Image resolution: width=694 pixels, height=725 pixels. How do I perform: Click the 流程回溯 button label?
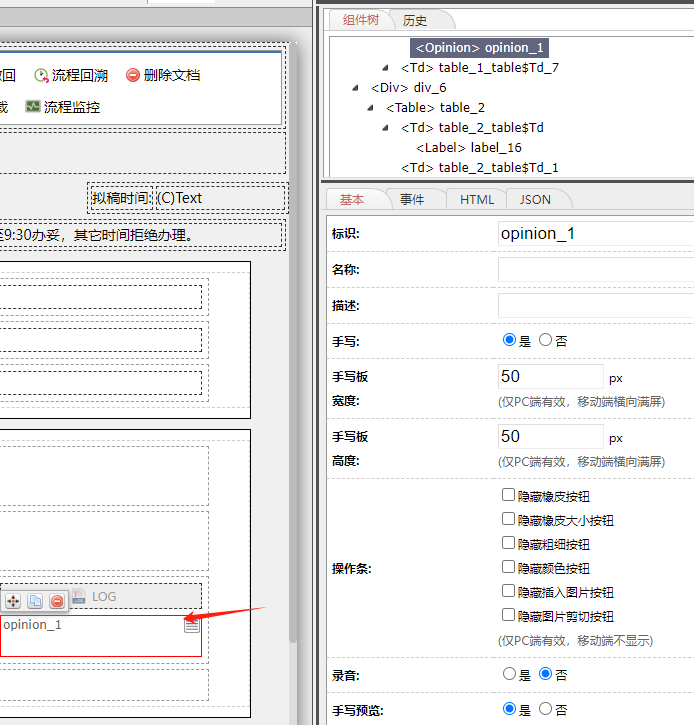[80, 75]
